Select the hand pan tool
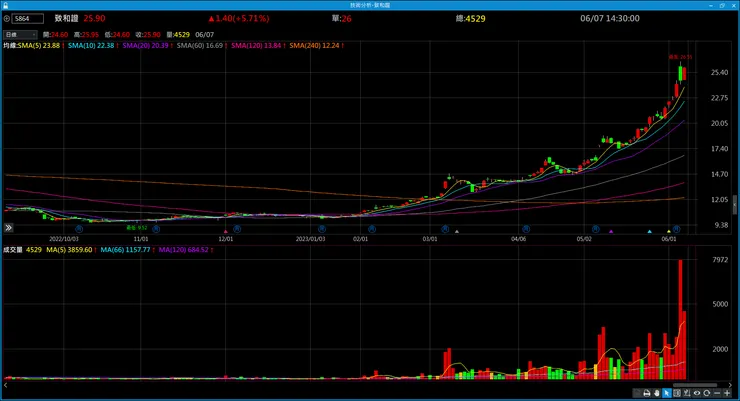 [656, 393]
